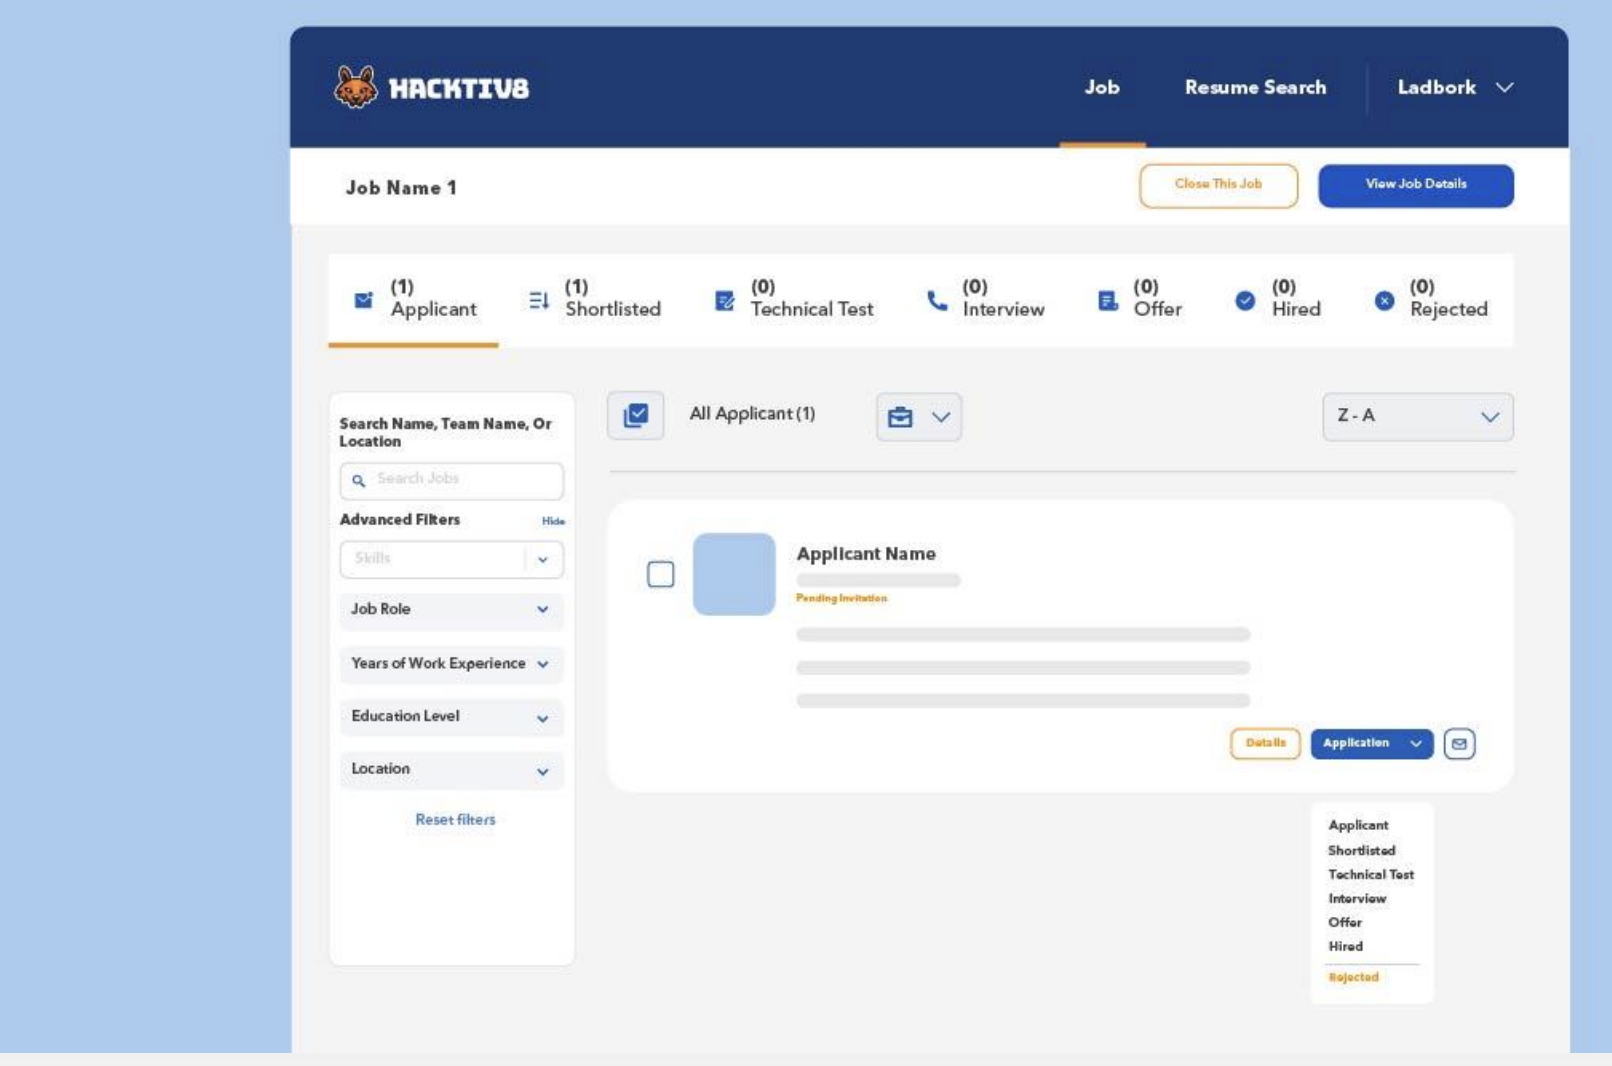Click the Hired checkmark circle icon
The image size is (1612, 1066).
[x=1245, y=300]
